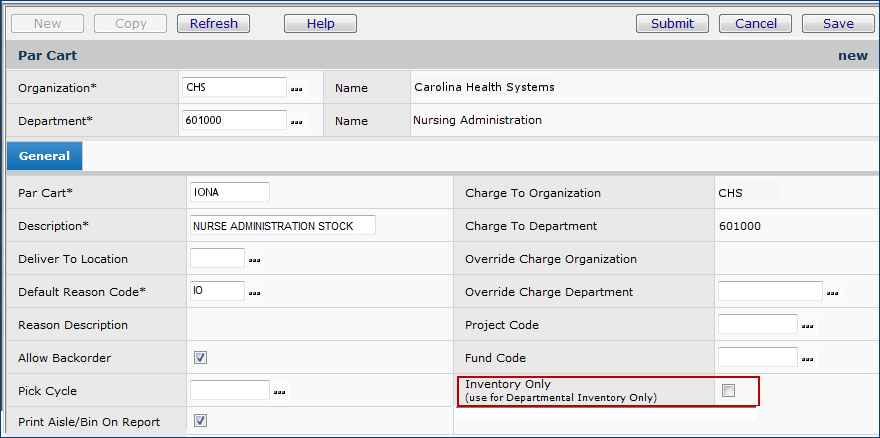Open the Help page
Screen dimensions: 880x438
320,23
